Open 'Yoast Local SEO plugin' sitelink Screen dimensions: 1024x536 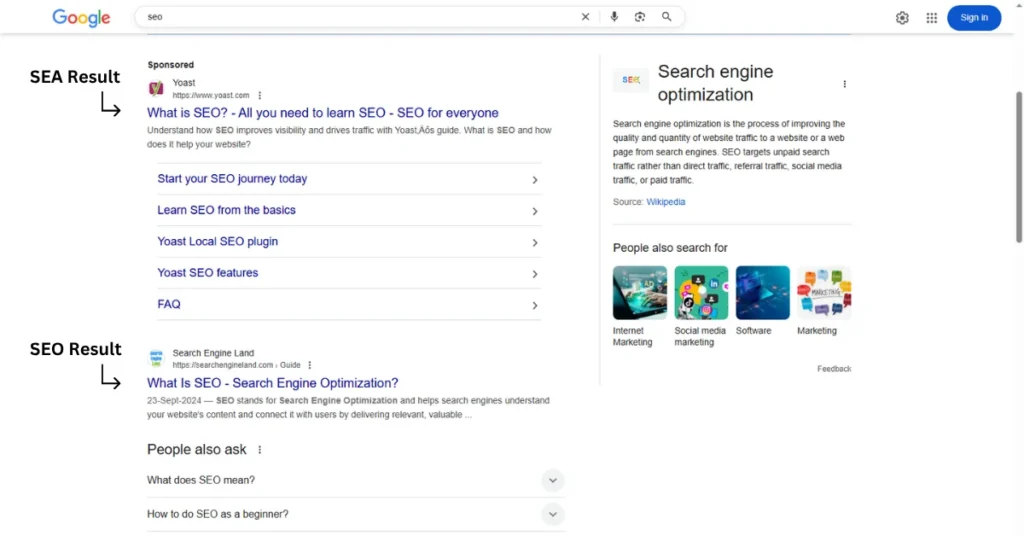point(218,242)
